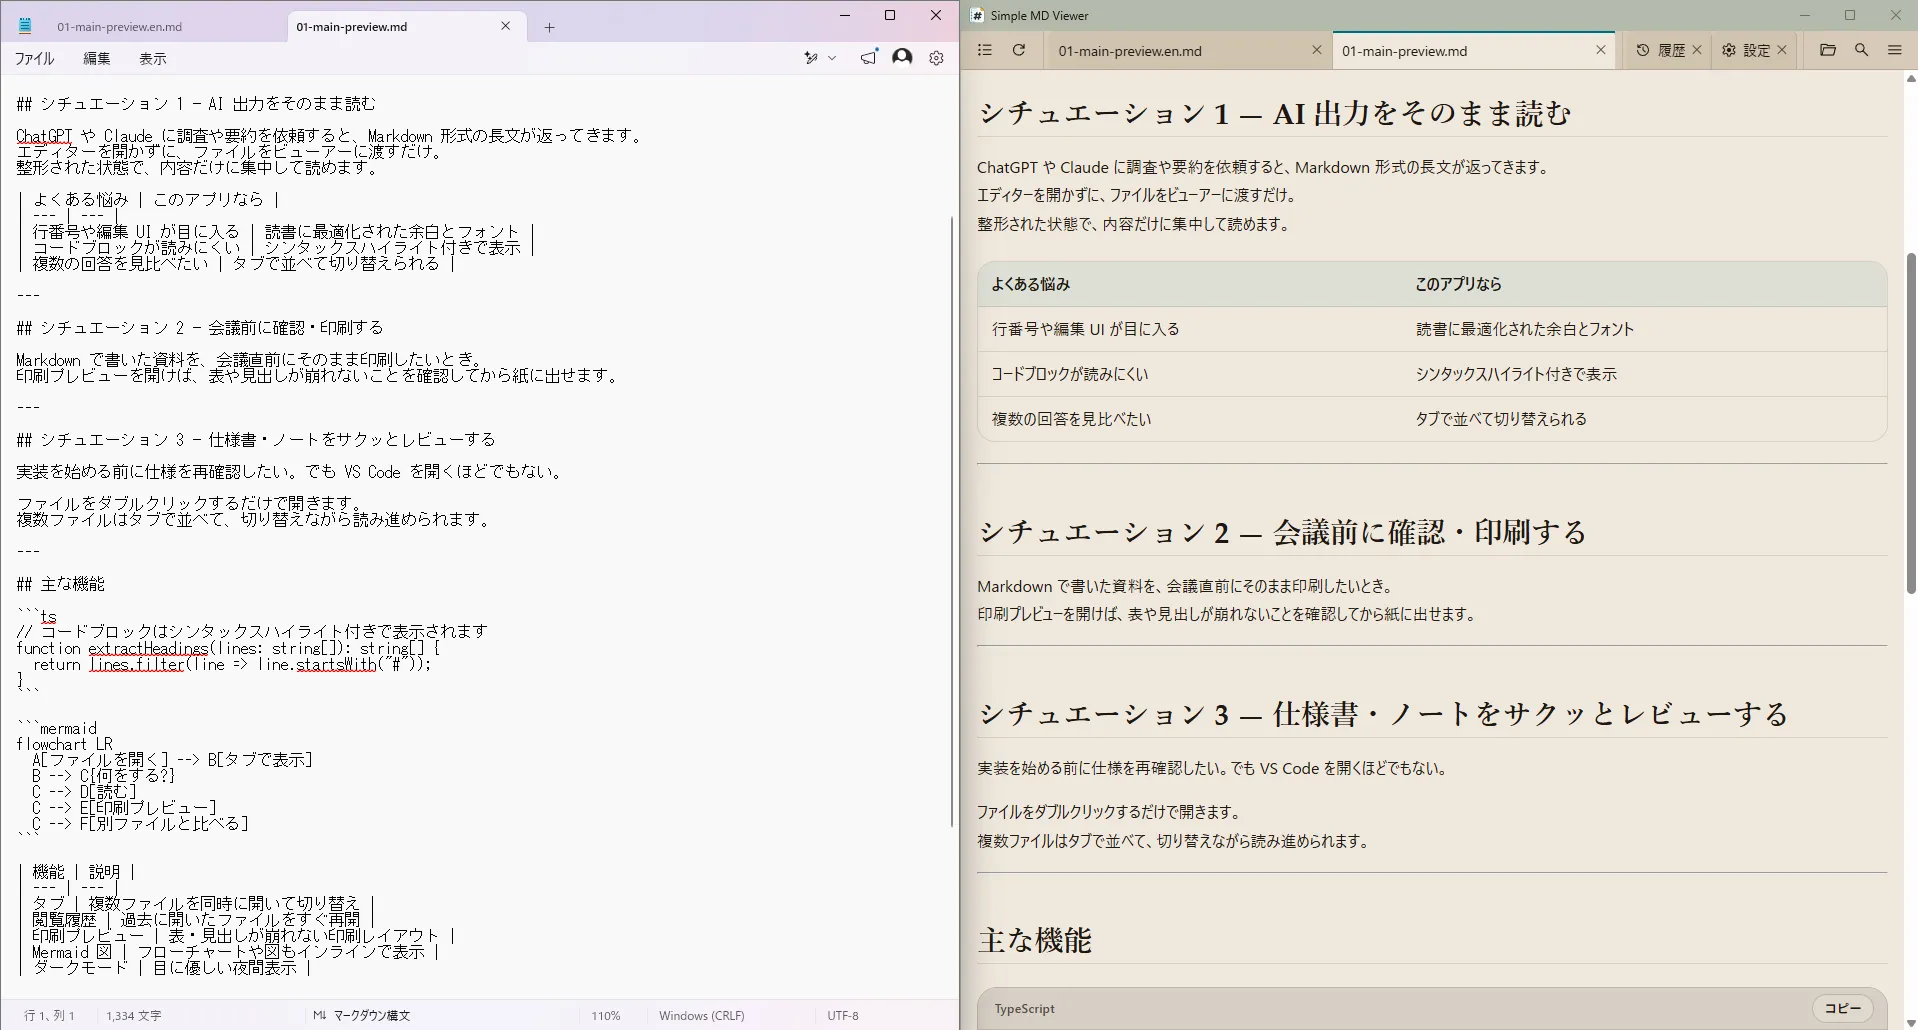Close the 設定 tab in Simple MD Viewer

[x=1782, y=50]
